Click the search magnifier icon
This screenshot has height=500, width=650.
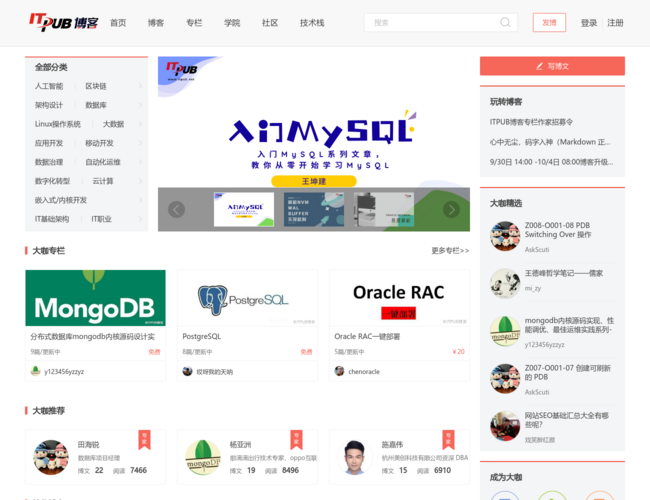tap(505, 22)
